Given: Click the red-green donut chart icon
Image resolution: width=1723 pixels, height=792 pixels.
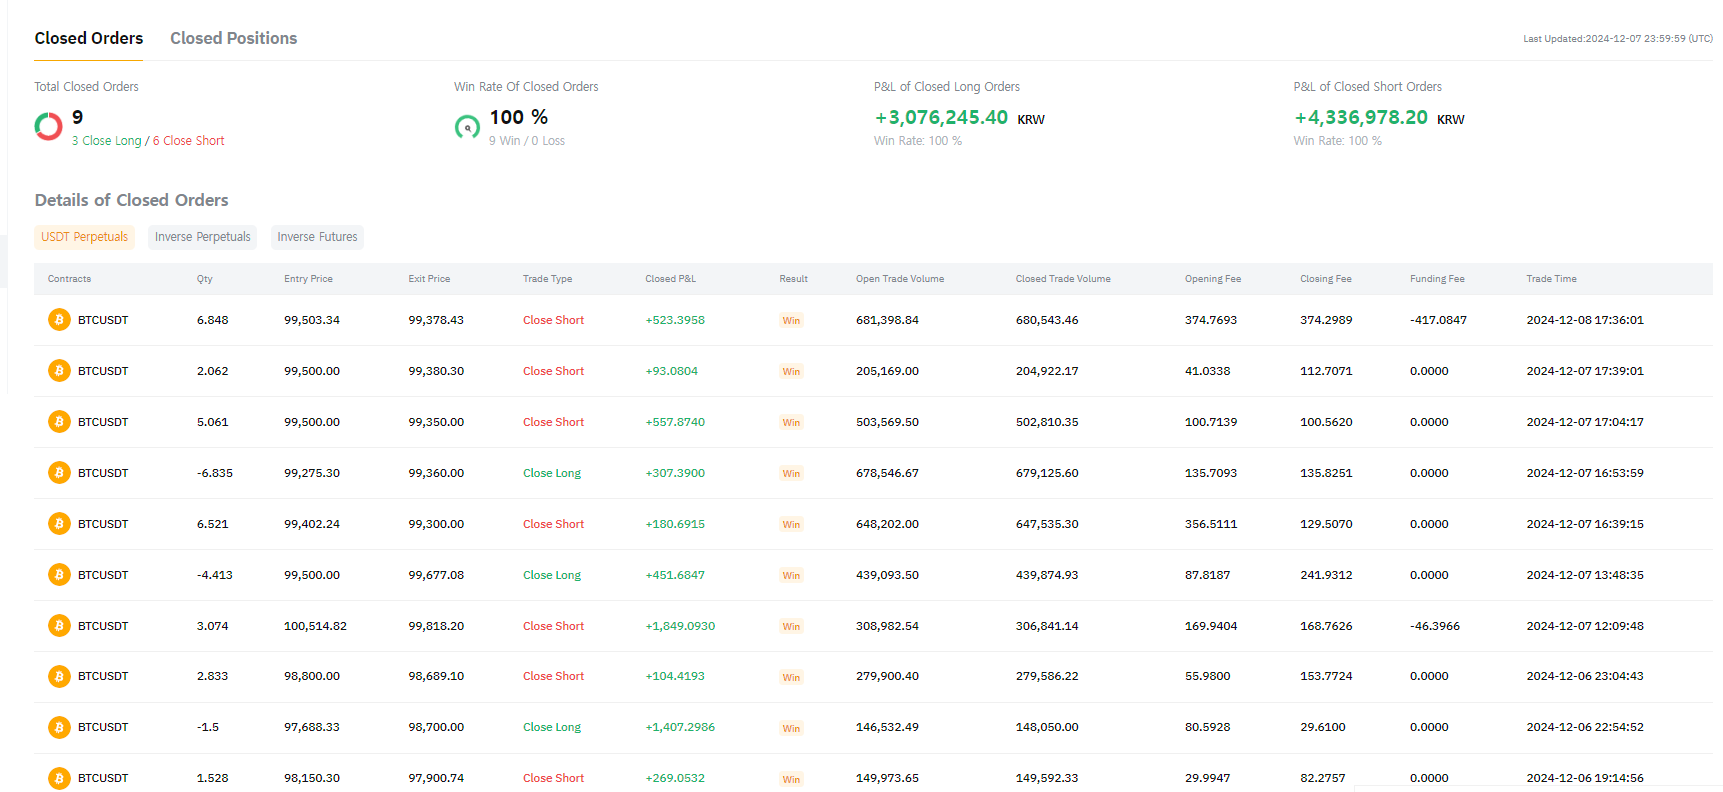Looking at the screenshot, I should coord(48,126).
